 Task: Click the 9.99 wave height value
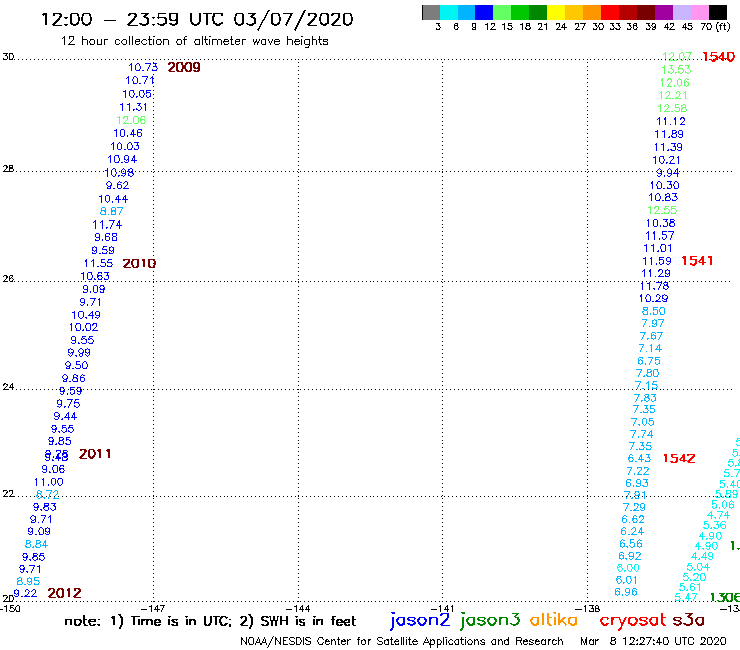click(79, 353)
